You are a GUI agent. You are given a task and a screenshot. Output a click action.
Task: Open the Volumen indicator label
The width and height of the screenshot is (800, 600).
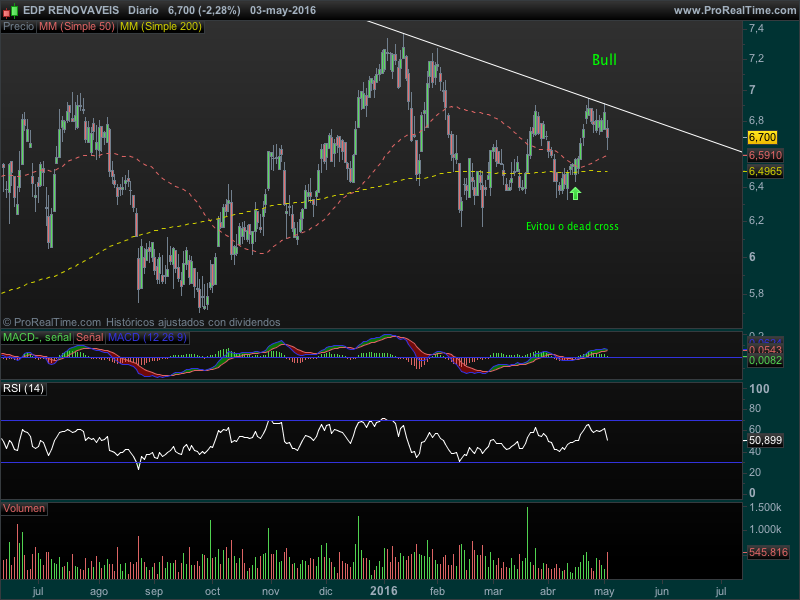pos(24,509)
